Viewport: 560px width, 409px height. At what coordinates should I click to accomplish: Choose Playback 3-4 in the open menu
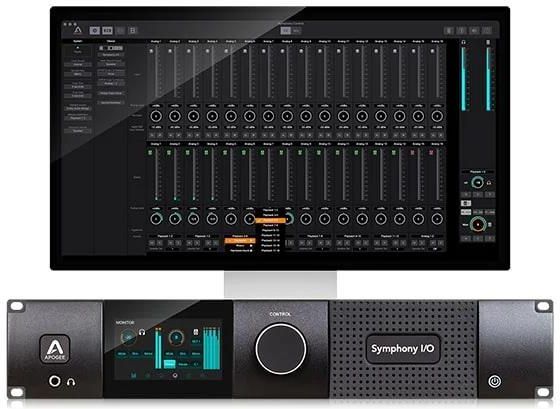tap(270, 215)
